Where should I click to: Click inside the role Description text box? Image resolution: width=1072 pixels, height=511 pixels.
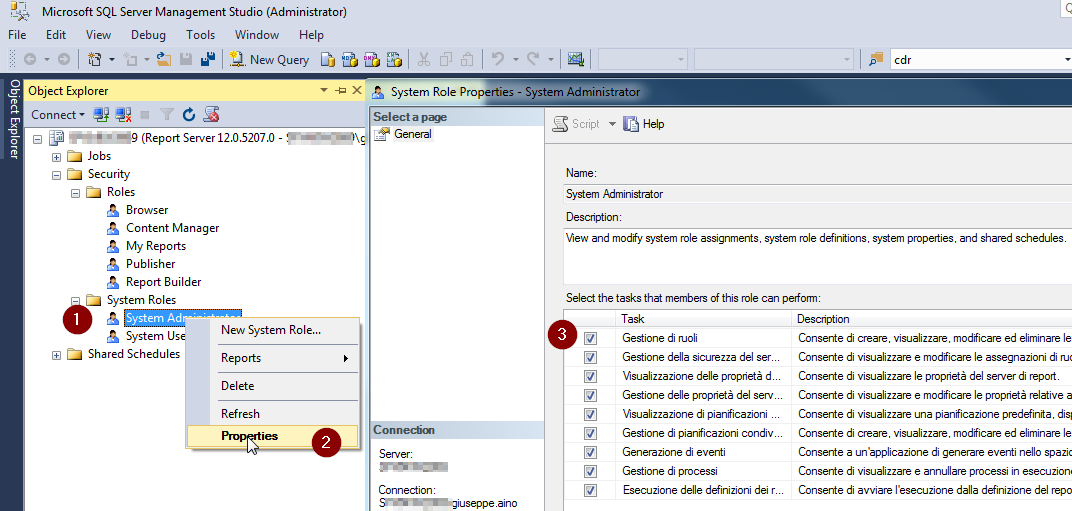tap(817, 257)
